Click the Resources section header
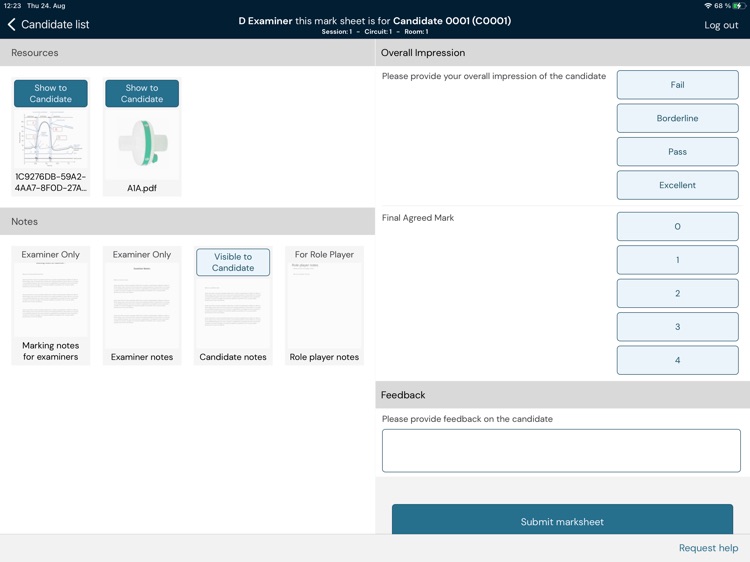Screen dimensions: 750x562 188,53
